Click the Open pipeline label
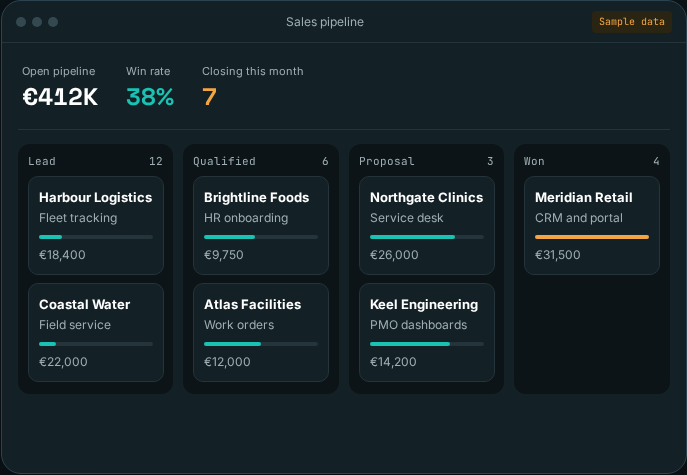 click(x=59, y=71)
